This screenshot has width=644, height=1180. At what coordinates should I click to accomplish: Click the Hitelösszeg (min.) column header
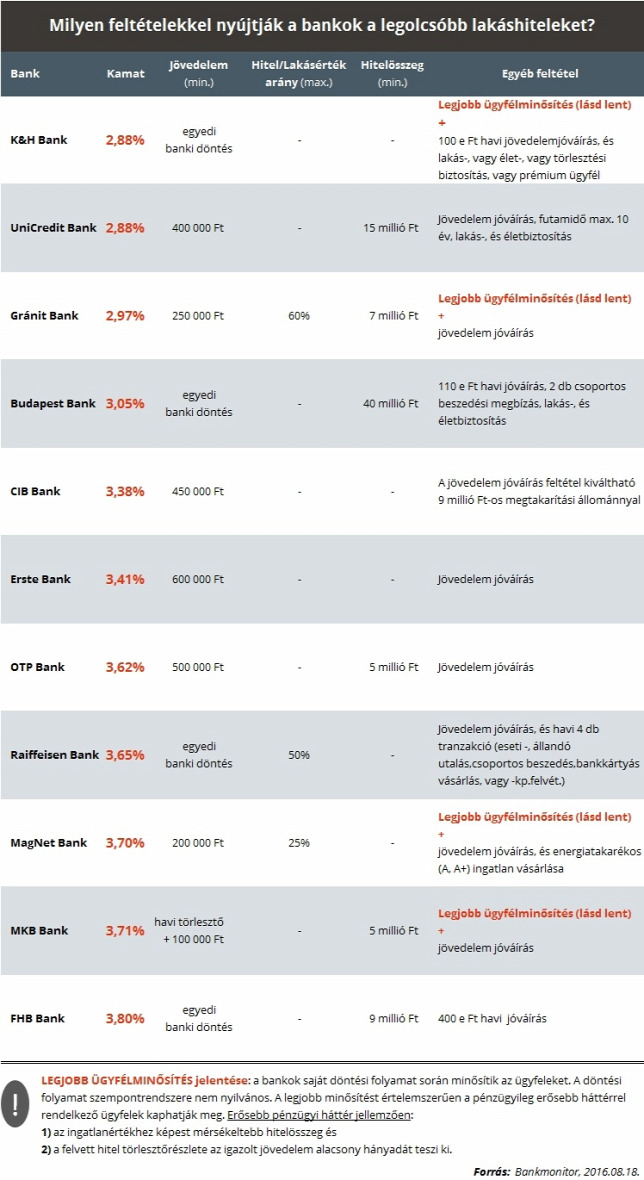(x=392, y=74)
